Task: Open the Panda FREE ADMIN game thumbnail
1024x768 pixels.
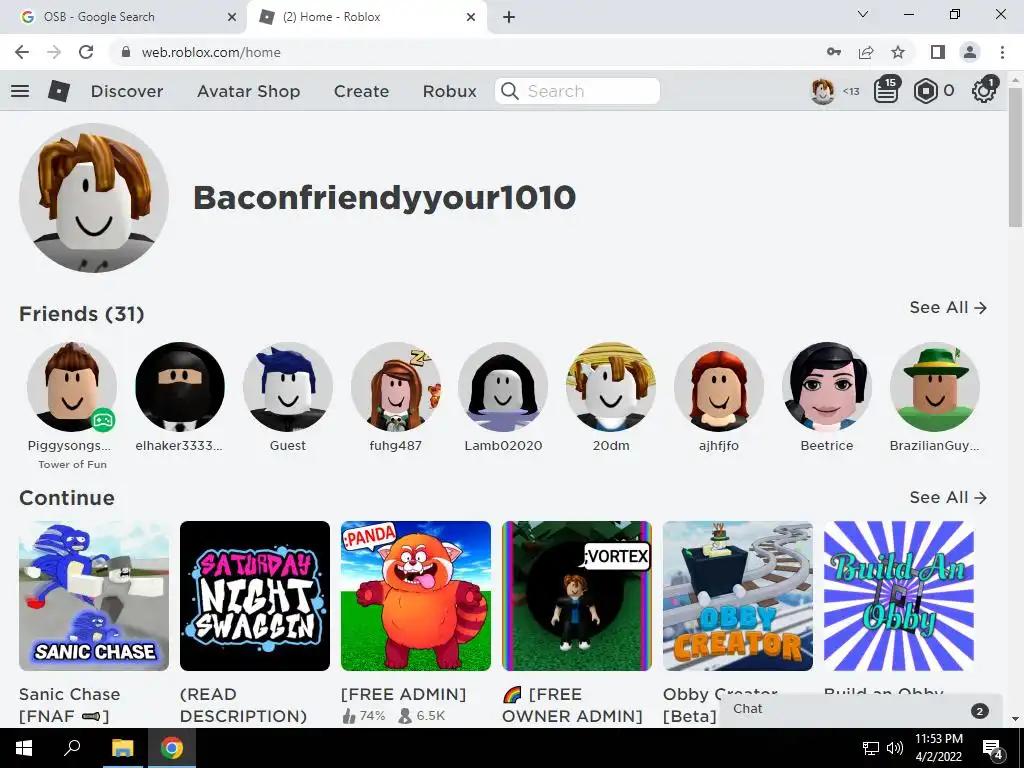Action: tap(416, 596)
